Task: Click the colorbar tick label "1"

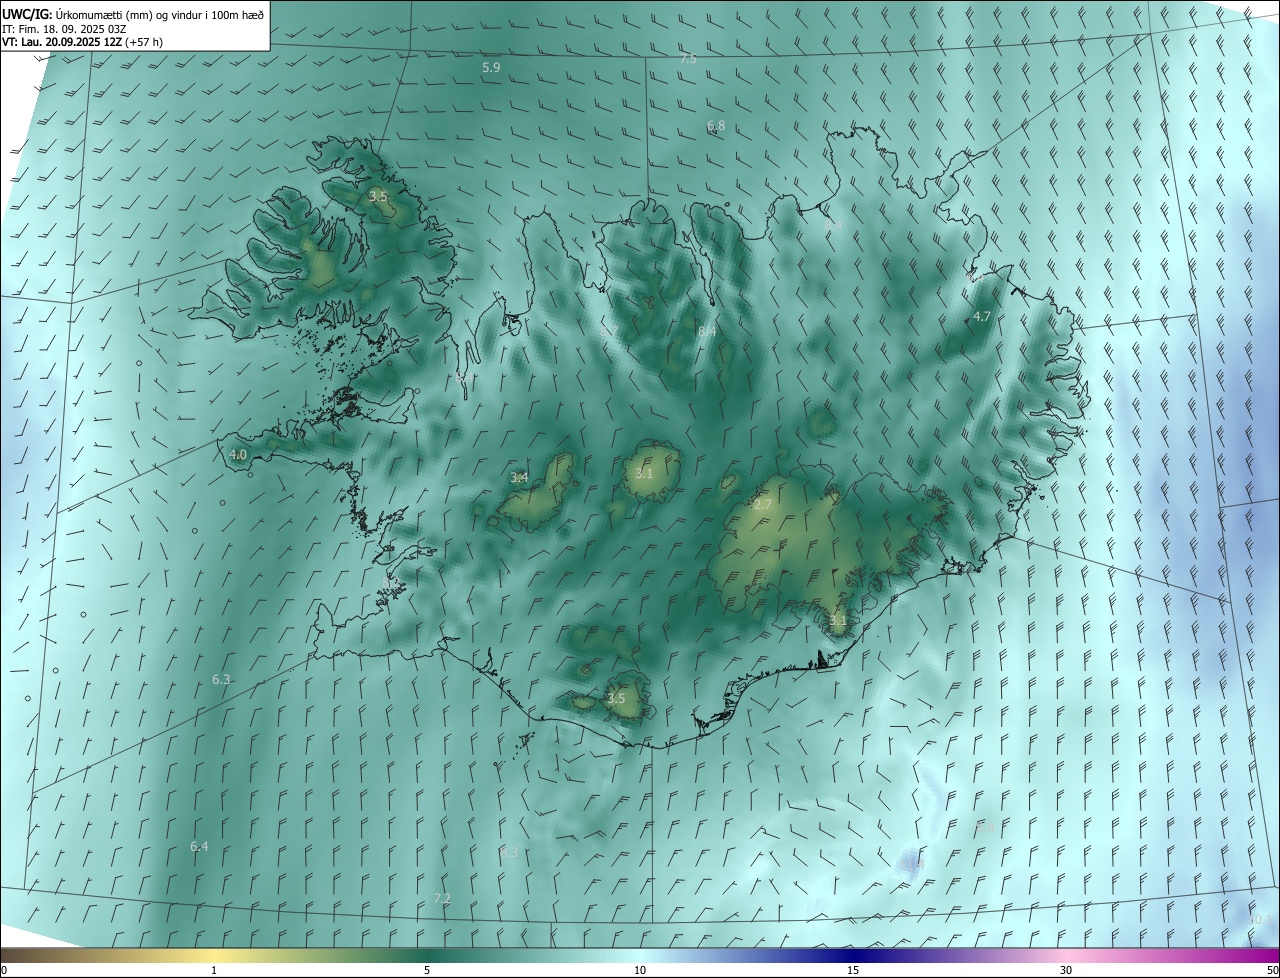Action: 214,970
